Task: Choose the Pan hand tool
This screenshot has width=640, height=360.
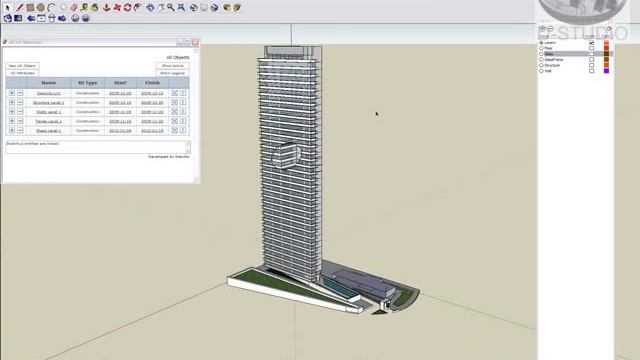Action: point(161,7)
